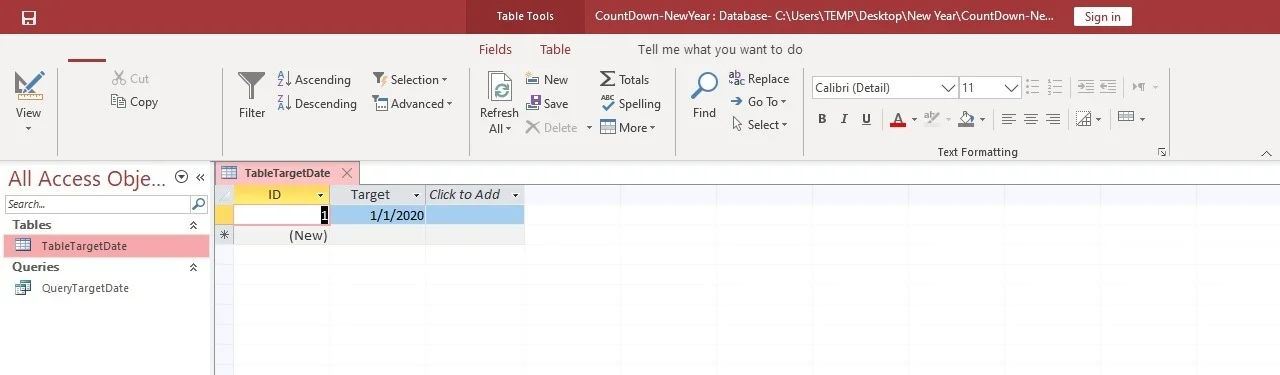Viewport: 1280px width, 375px height.
Task: Close the TableTargetDate tab
Action: (347, 173)
